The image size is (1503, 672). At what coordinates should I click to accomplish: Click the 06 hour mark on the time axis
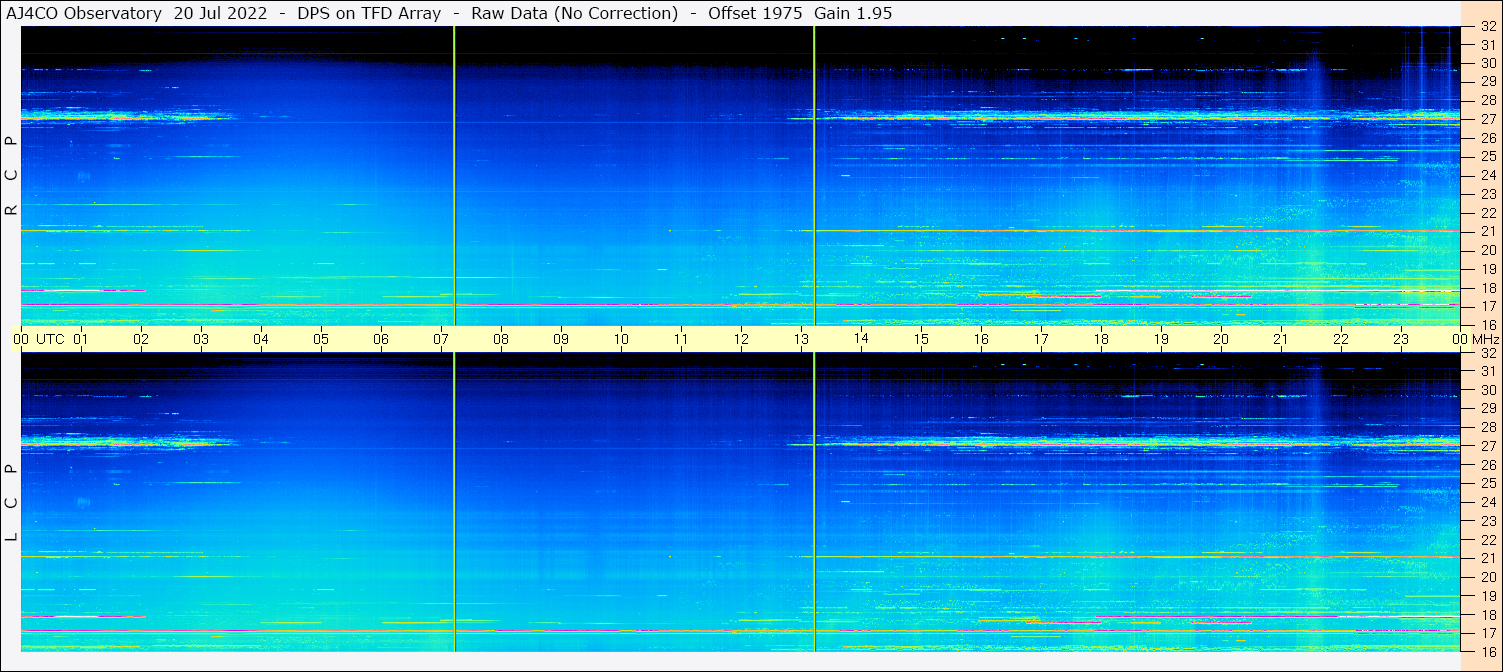click(x=381, y=339)
